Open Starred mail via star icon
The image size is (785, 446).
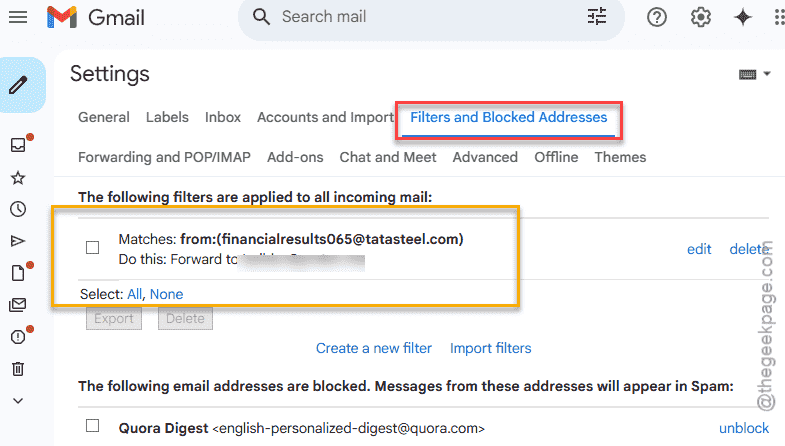click(18, 178)
